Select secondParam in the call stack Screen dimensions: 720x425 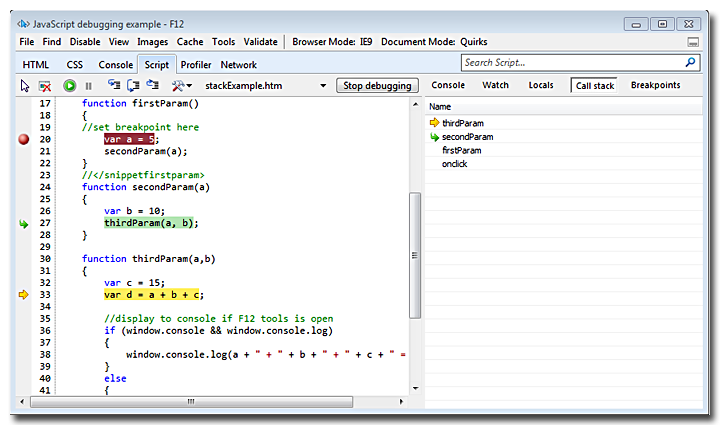point(467,137)
